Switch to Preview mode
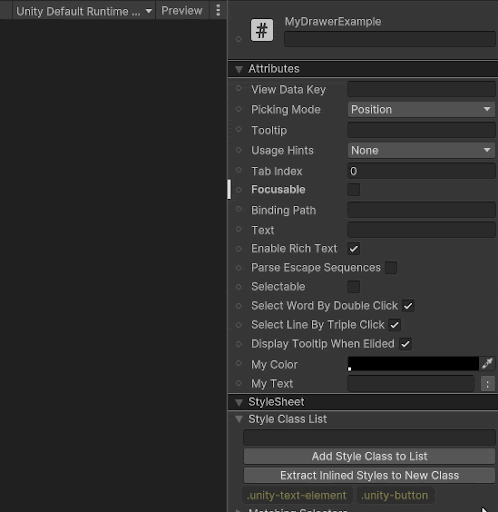The image size is (498, 512). pyautogui.click(x=182, y=11)
